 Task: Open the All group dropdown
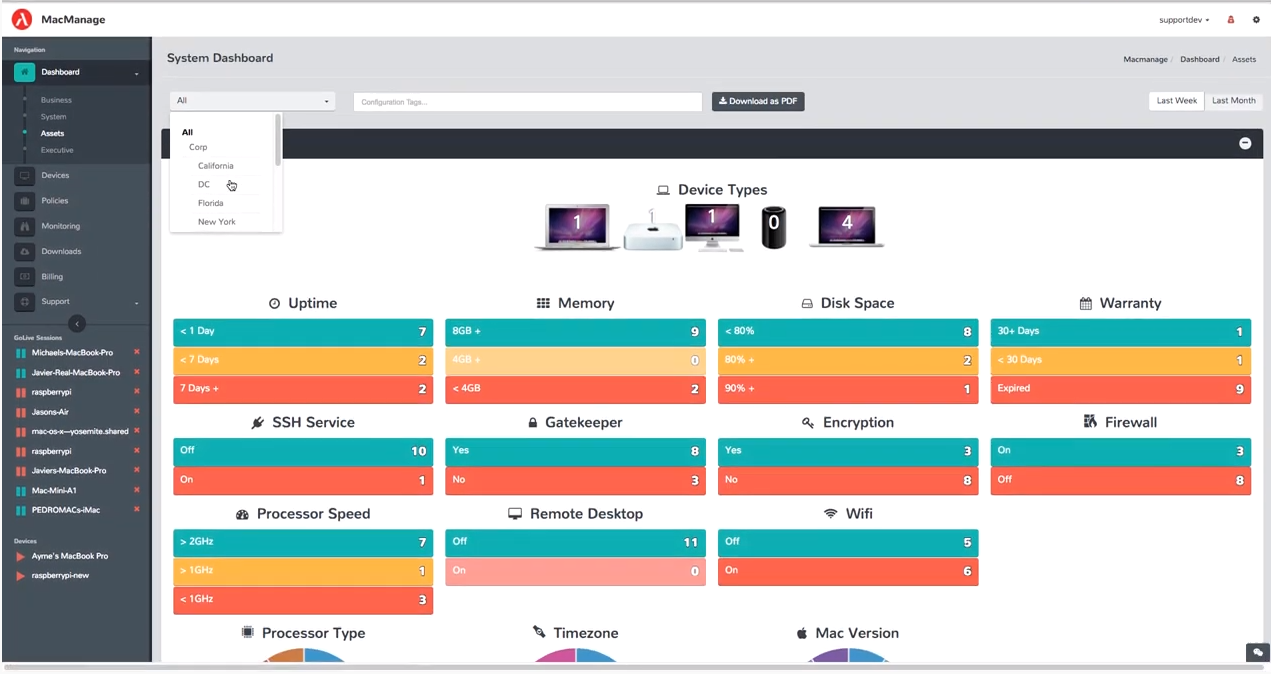pos(252,101)
